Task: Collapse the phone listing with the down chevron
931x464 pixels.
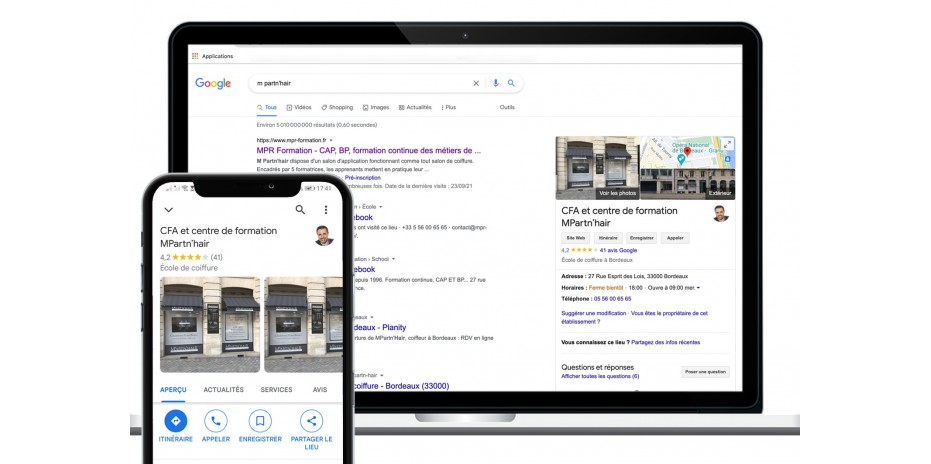Action: 169,210
